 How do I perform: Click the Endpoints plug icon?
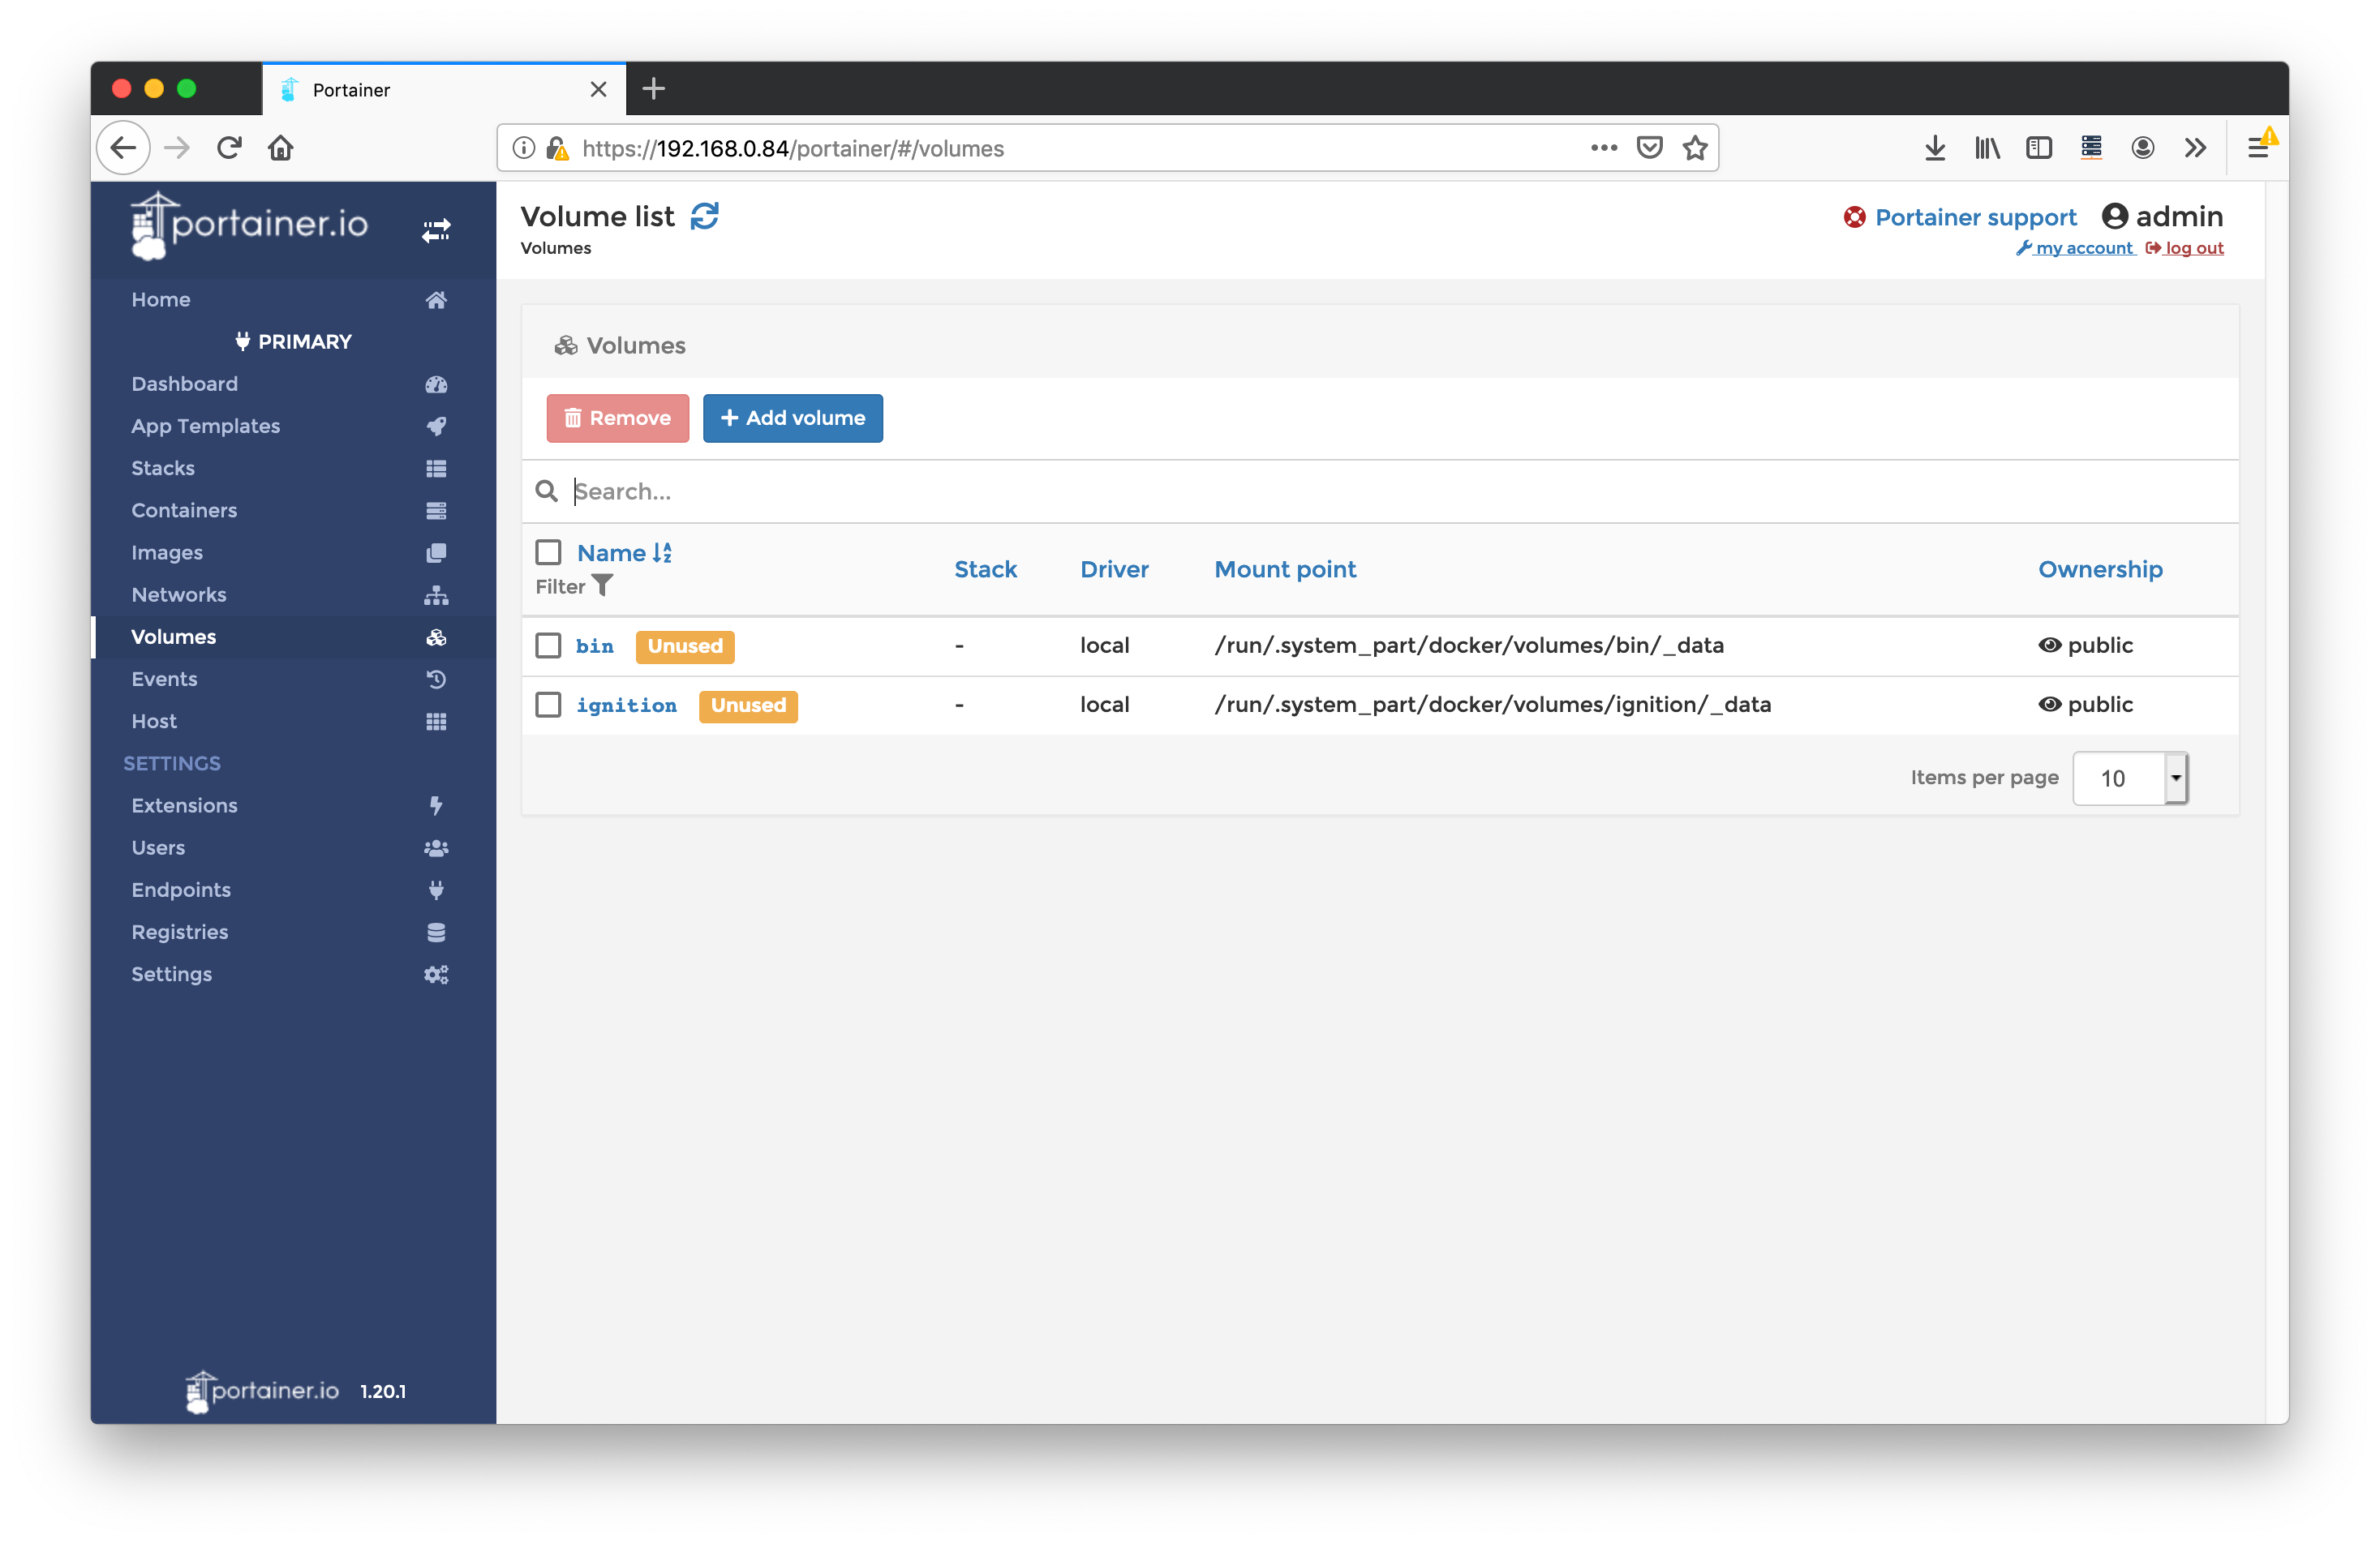click(x=436, y=890)
